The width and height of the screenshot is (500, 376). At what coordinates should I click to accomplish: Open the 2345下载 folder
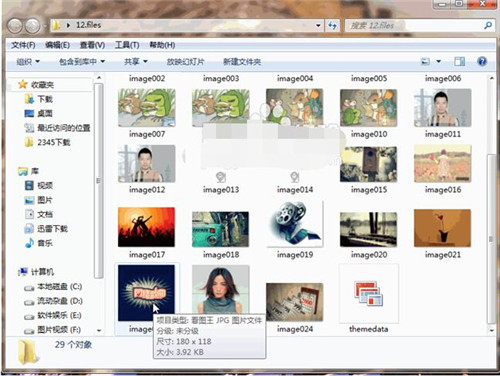point(48,142)
